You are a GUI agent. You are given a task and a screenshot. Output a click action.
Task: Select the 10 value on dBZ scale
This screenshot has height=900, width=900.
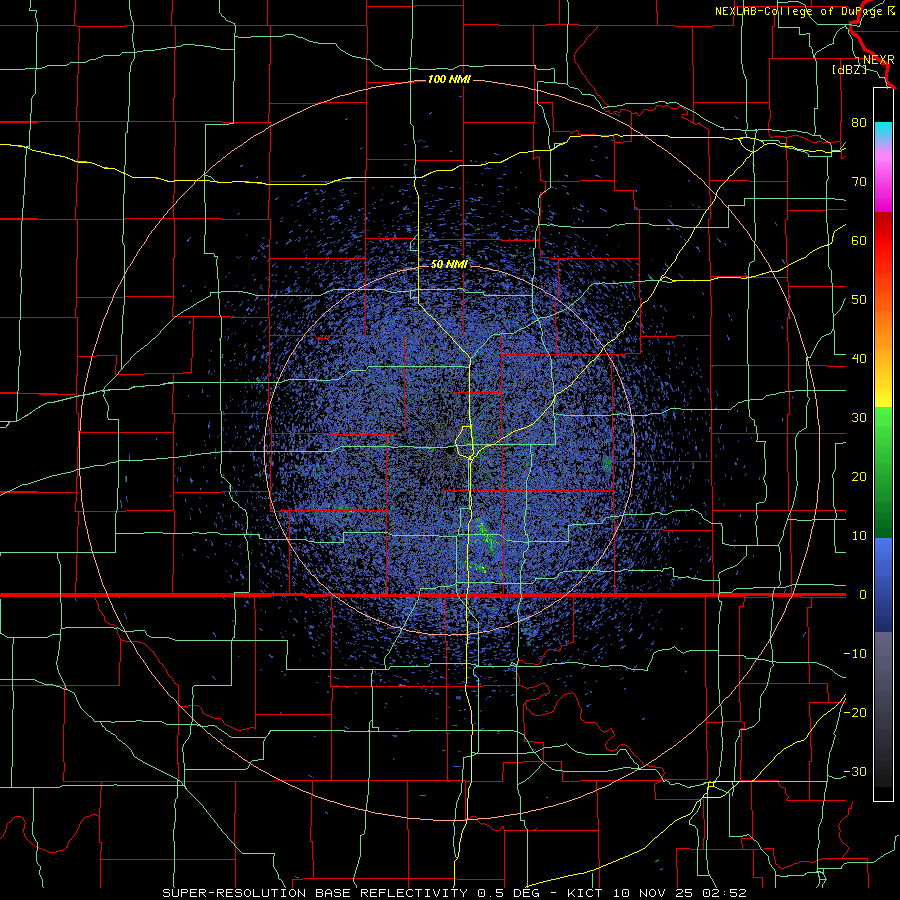coord(859,536)
